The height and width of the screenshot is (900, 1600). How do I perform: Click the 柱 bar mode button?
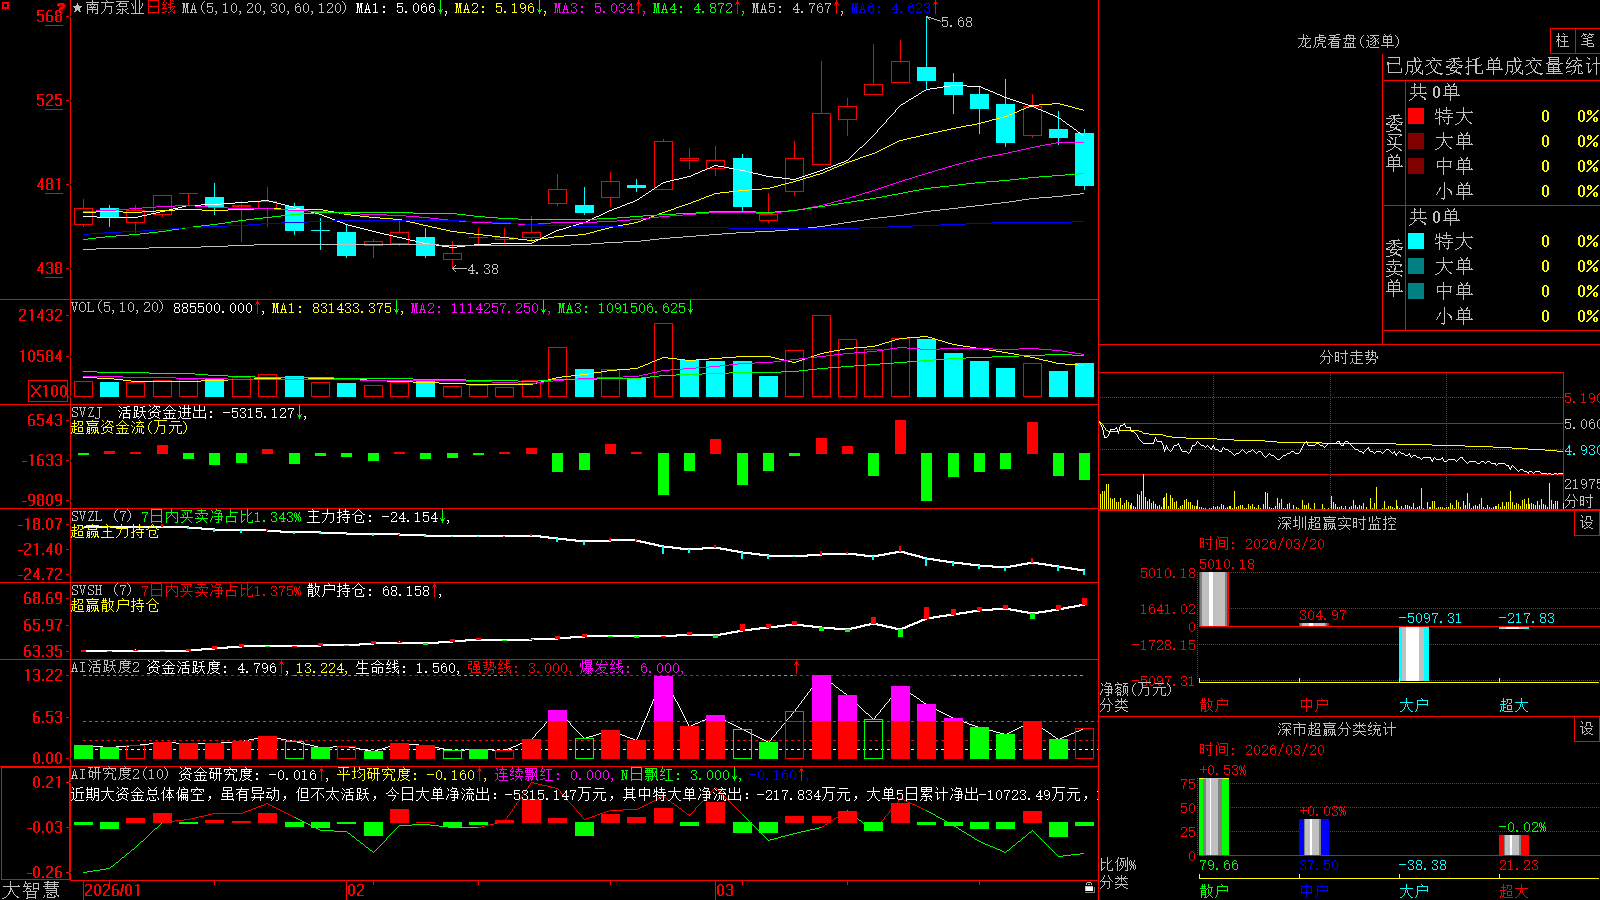point(1562,40)
